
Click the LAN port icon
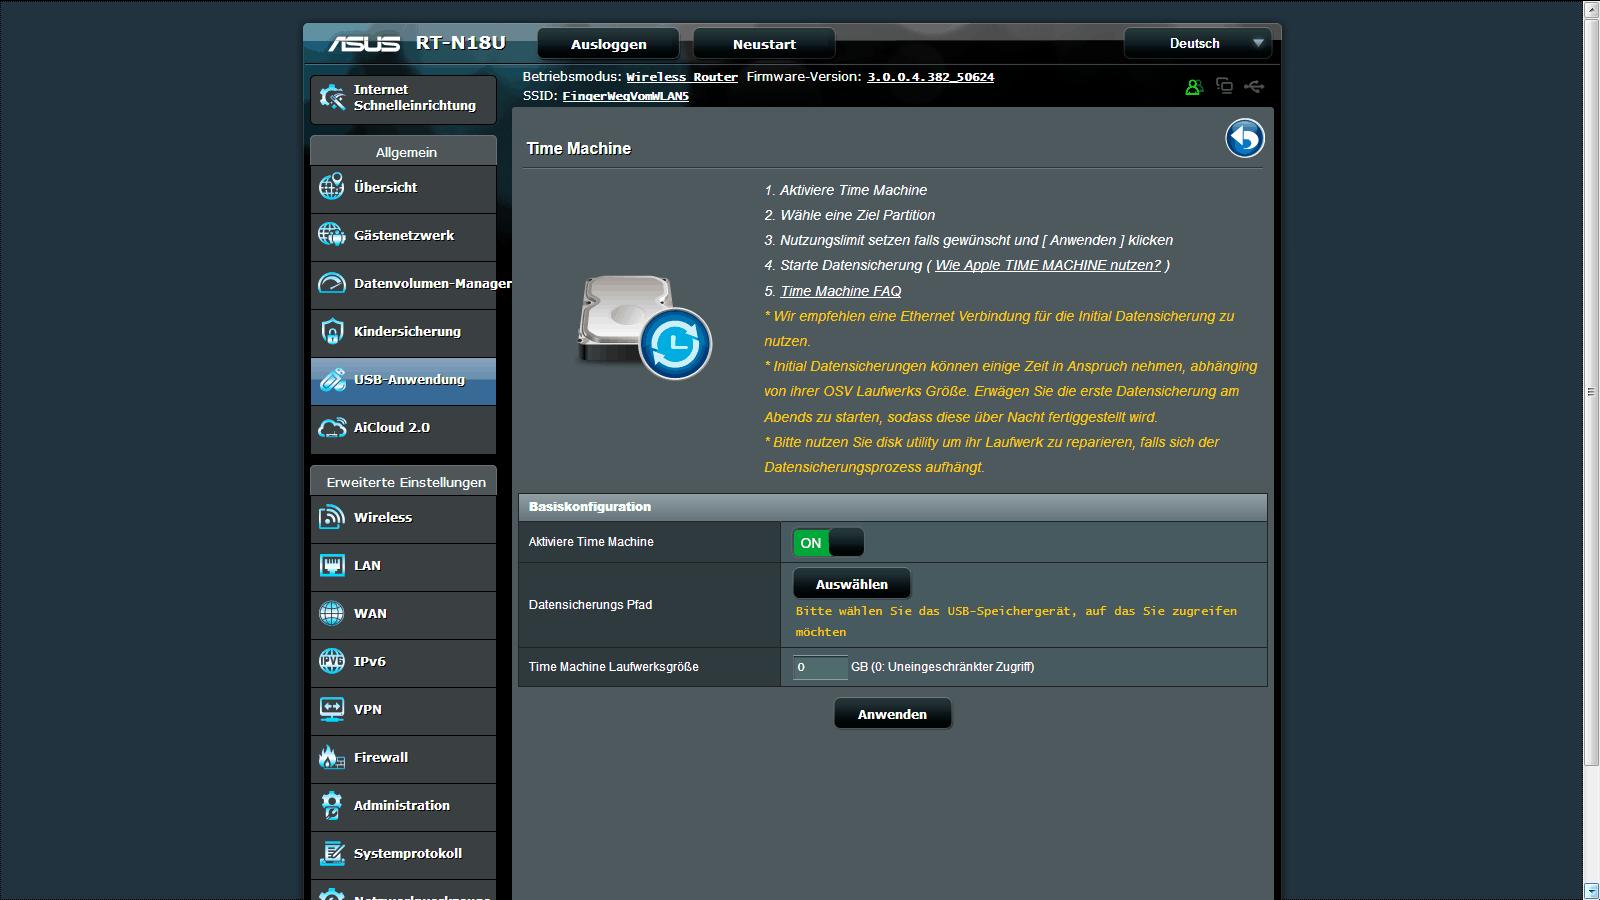click(x=332, y=565)
